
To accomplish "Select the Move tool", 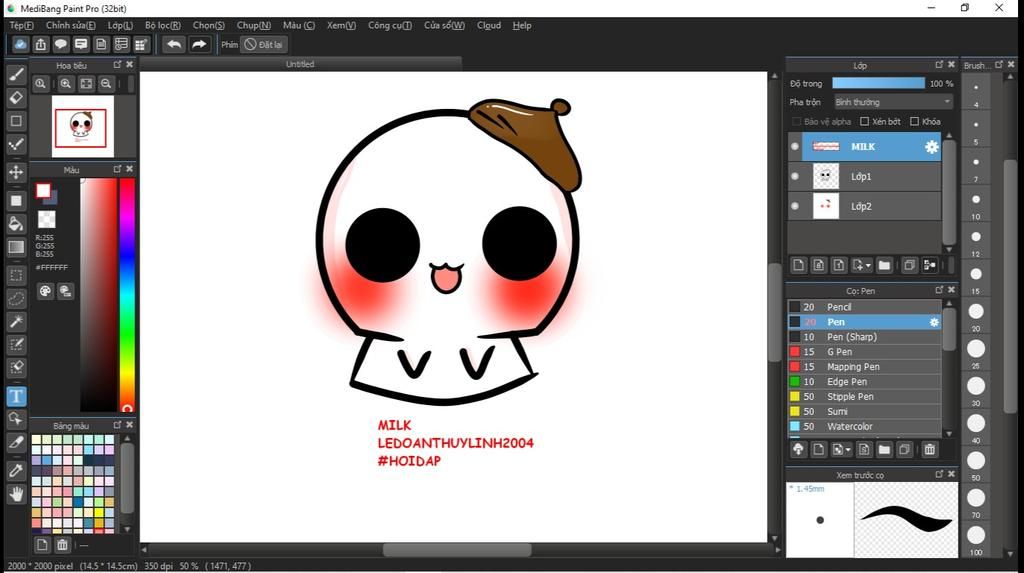I will click(x=16, y=172).
